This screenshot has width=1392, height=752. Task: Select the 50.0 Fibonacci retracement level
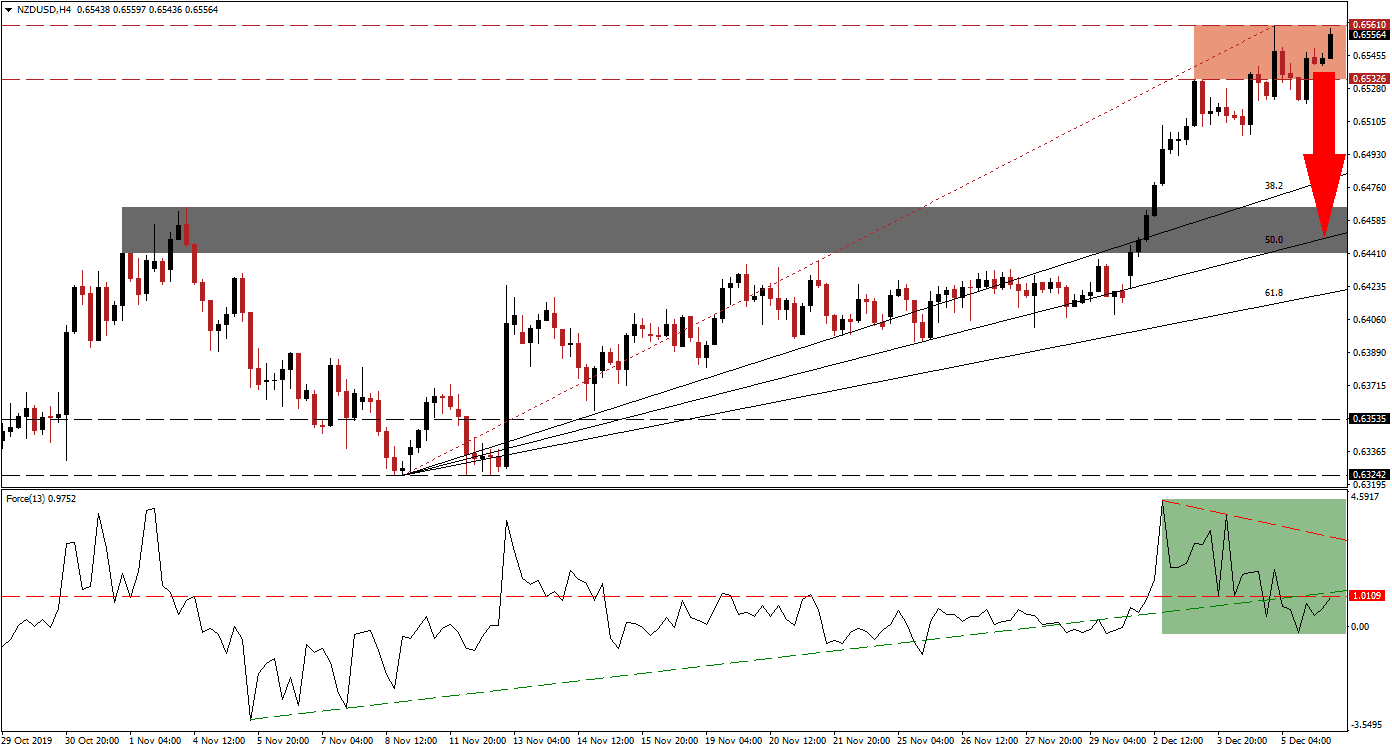point(1273,239)
